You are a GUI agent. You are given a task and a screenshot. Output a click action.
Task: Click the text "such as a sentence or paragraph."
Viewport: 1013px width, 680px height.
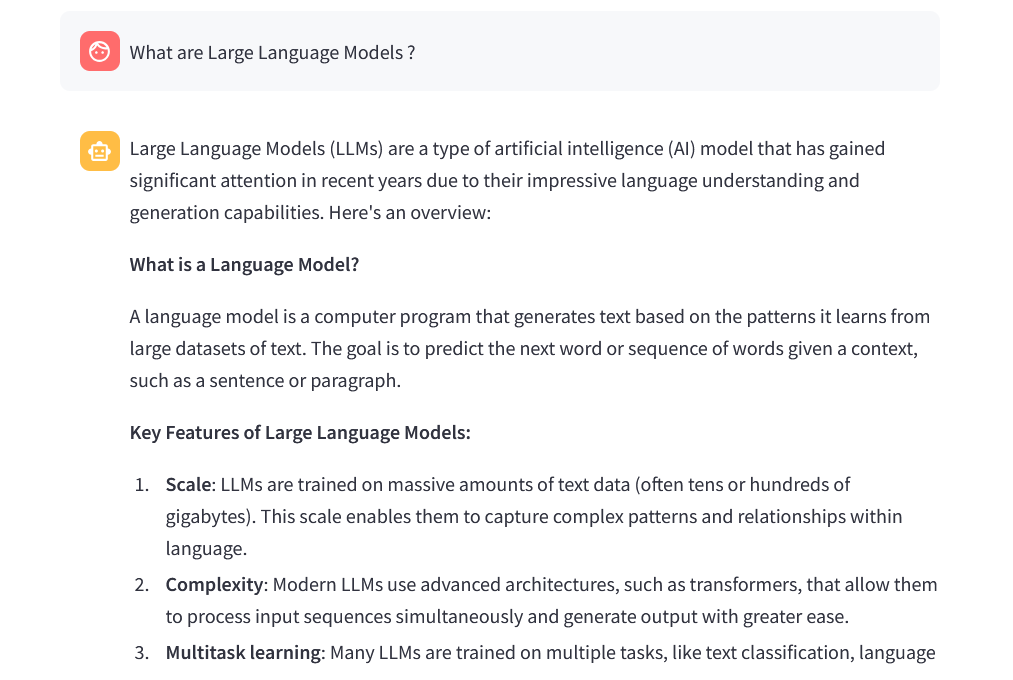pyautogui.click(x=266, y=381)
